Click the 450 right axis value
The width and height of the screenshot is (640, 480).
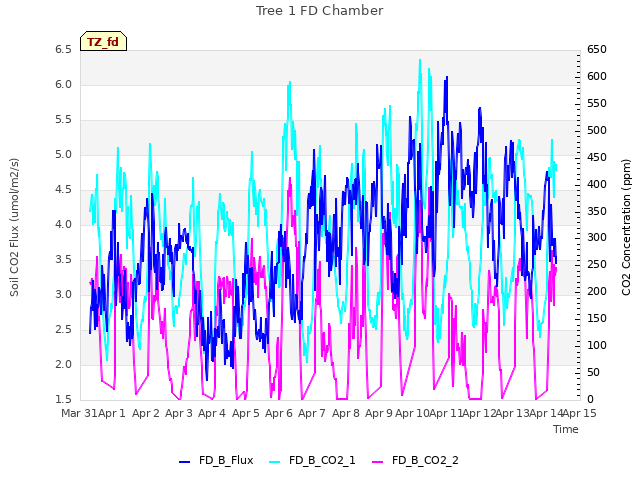click(597, 157)
